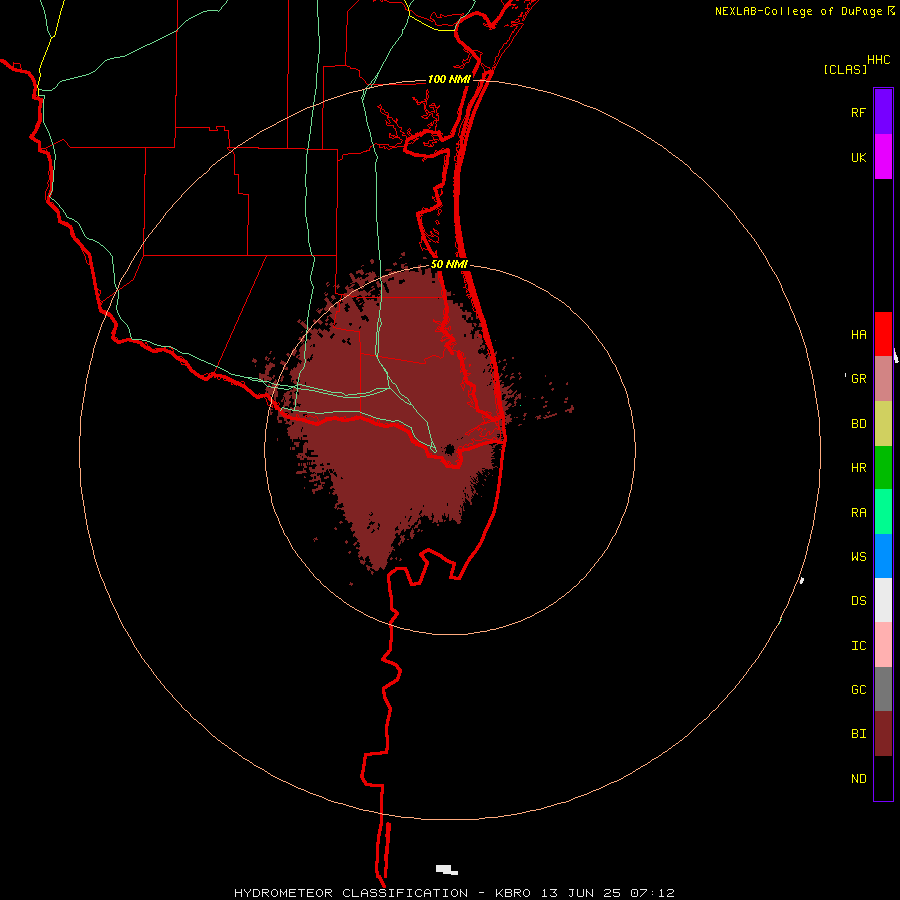The width and height of the screenshot is (900, 900).
Task: Click the HR legend label
Action: 858,468
